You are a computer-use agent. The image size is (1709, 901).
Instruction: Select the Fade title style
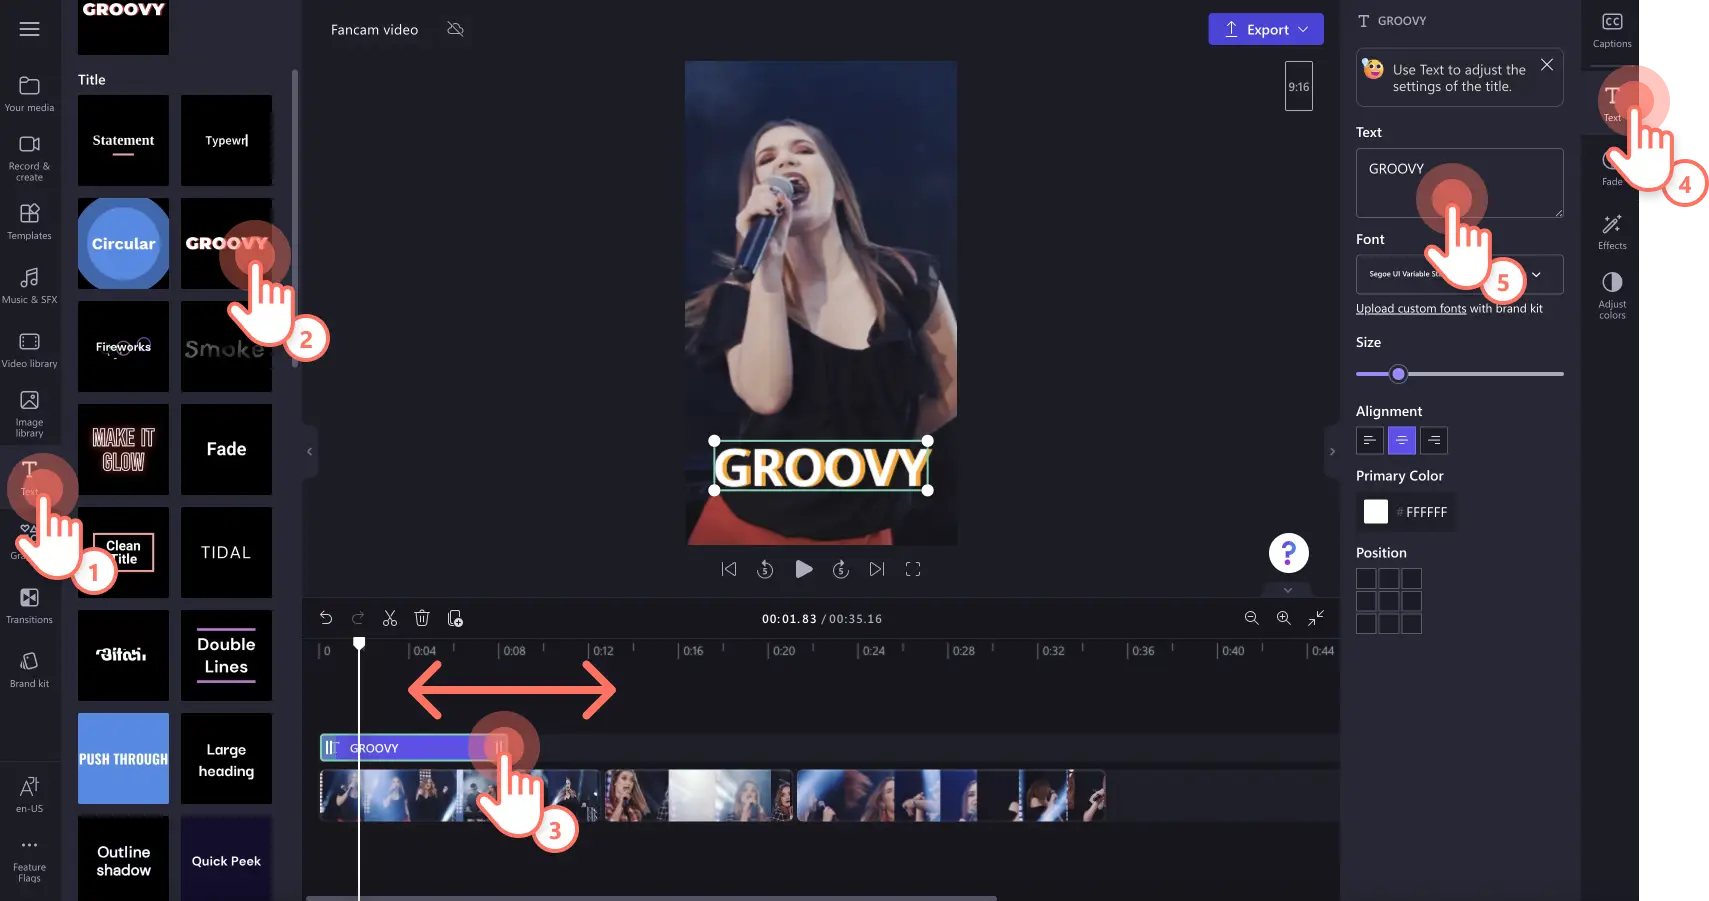tap(226, 449)
